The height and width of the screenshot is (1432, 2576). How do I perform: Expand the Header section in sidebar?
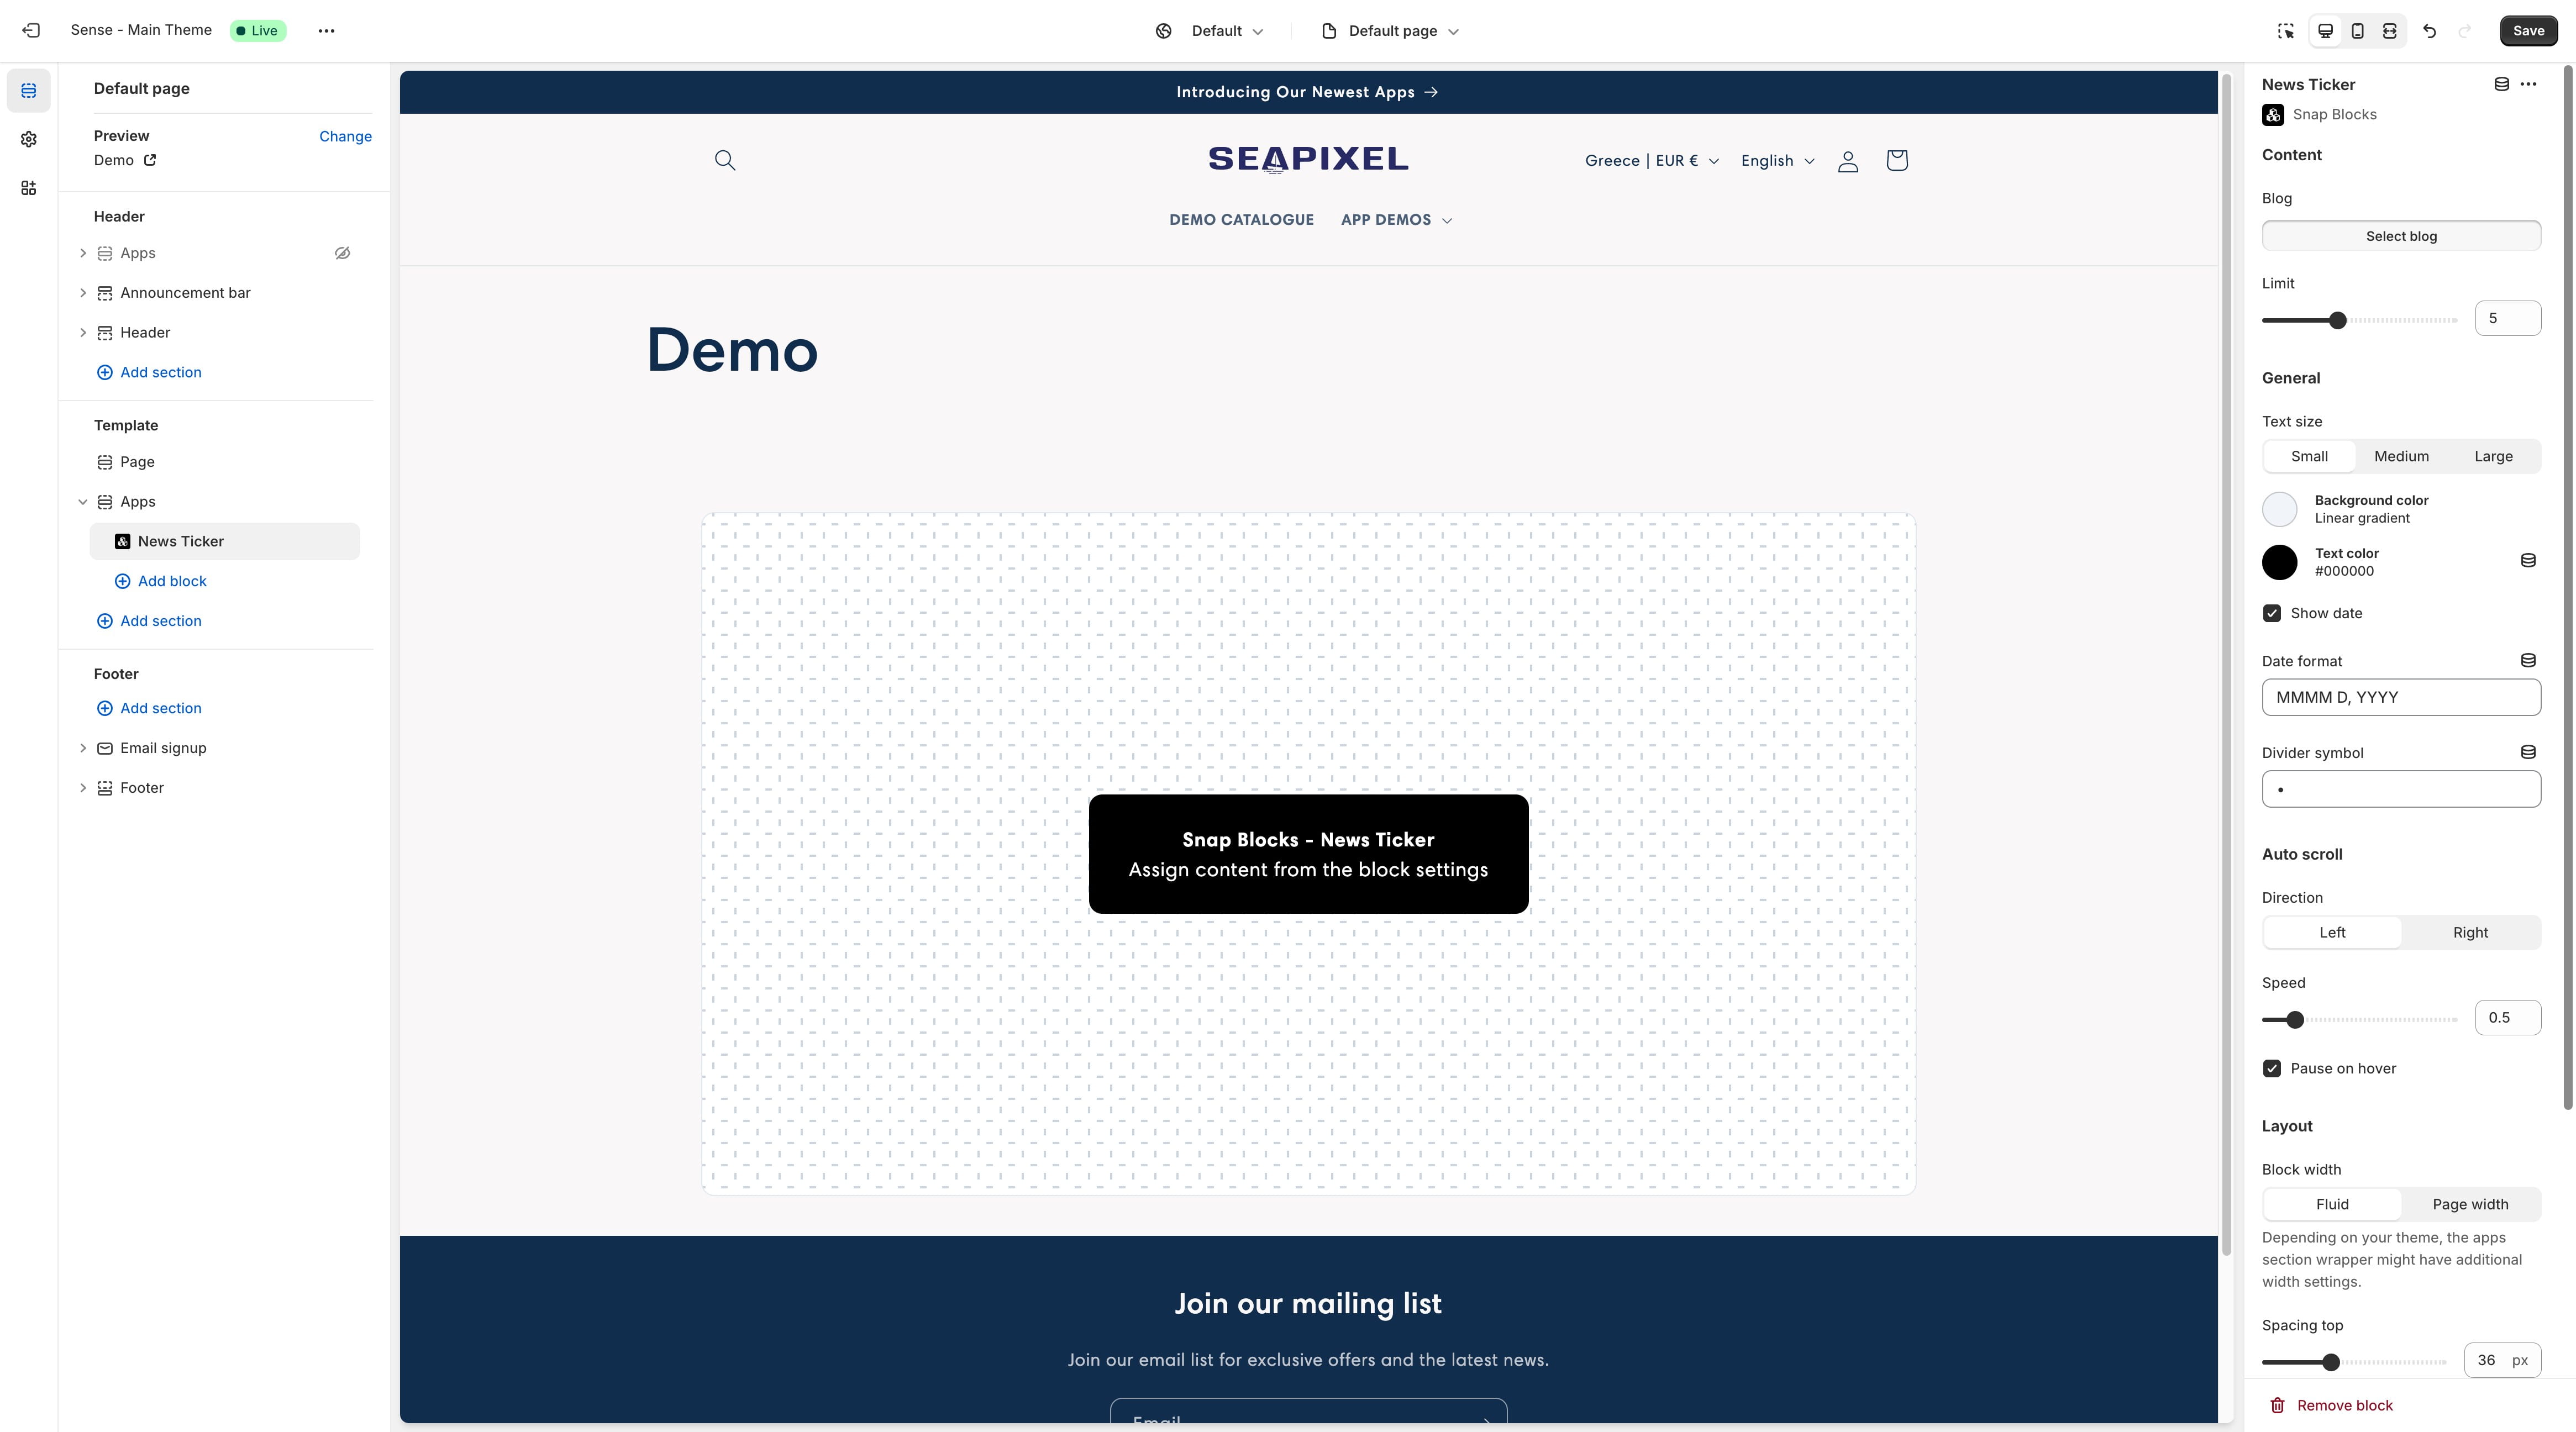click(x=83, y=333)
